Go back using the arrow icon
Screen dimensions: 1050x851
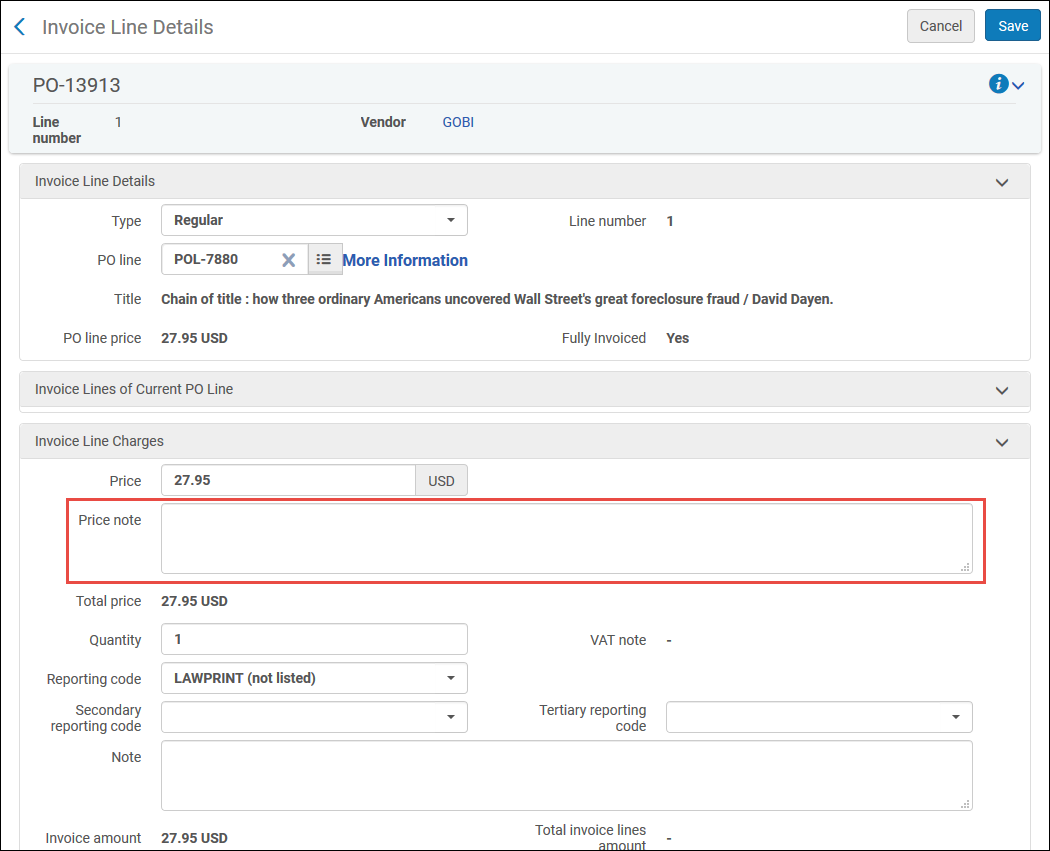coord(19,27)
